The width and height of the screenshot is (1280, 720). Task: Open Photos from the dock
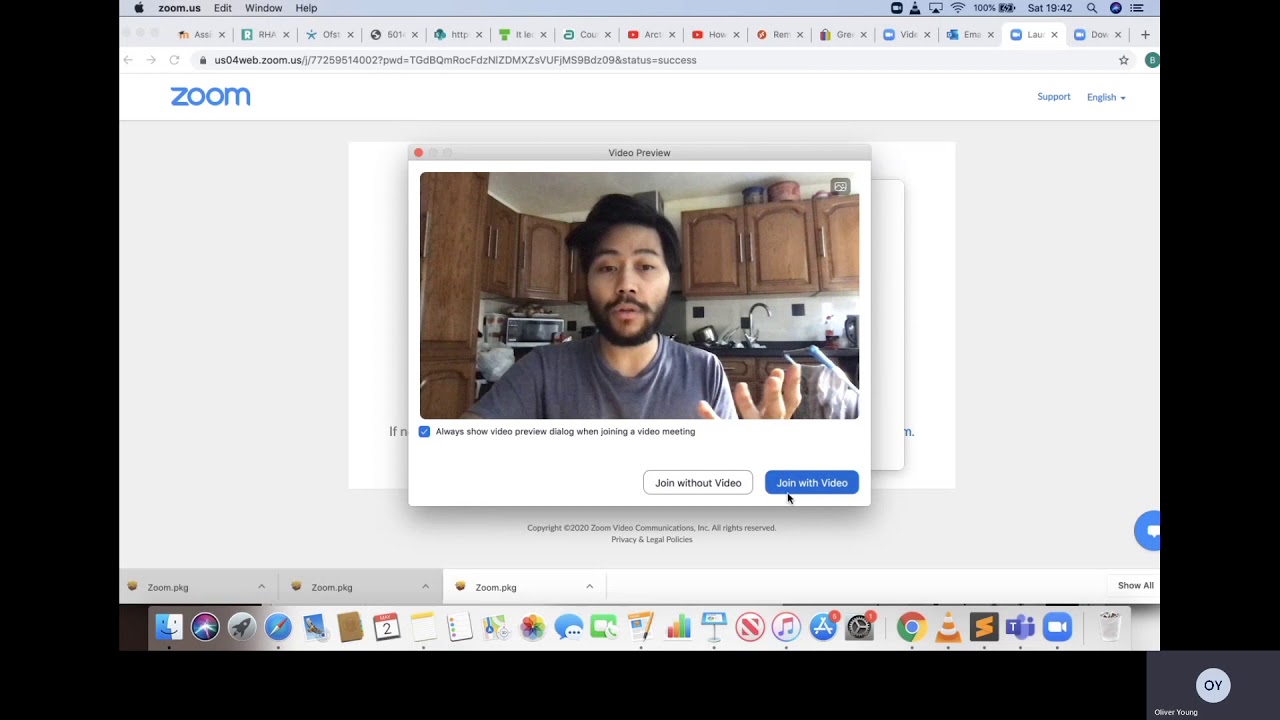click(532, 627)
